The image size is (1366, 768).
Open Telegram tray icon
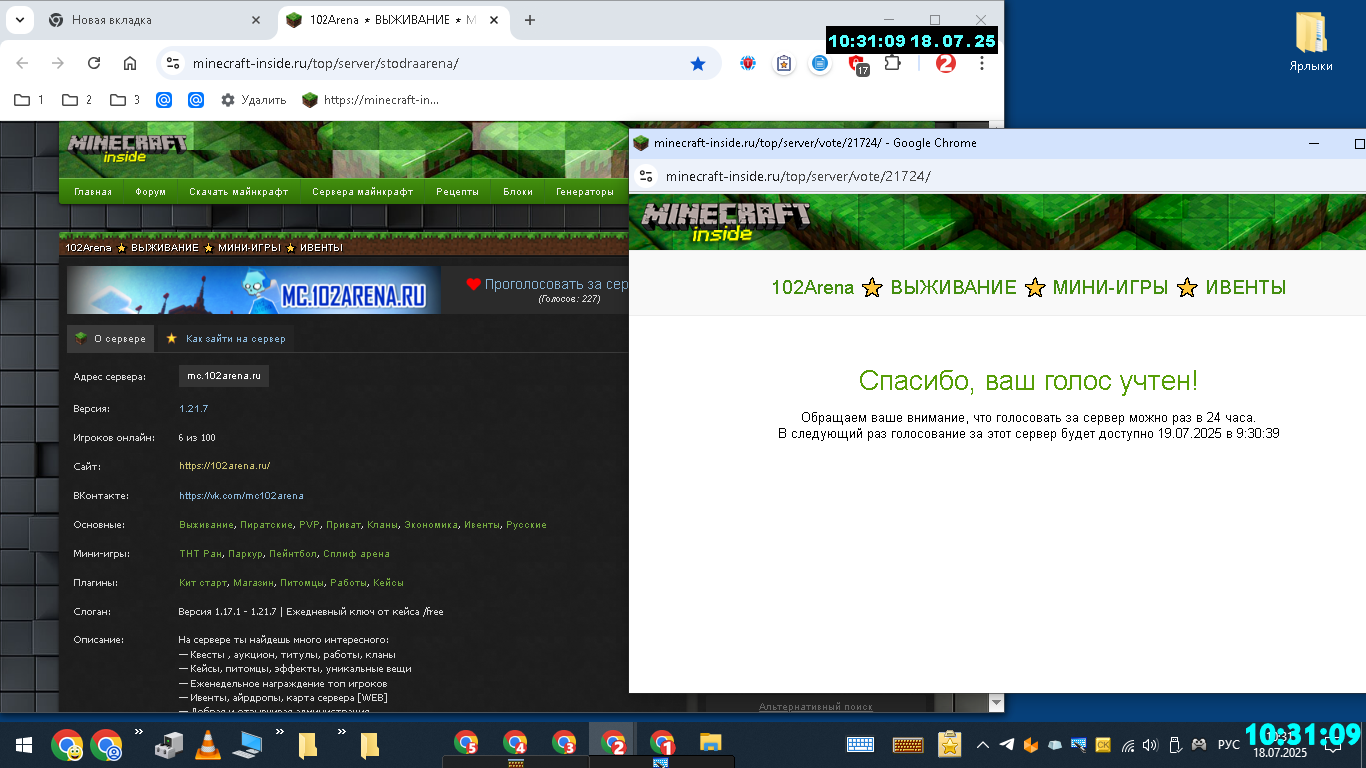pyautogui.click(x=1007, y=745)
